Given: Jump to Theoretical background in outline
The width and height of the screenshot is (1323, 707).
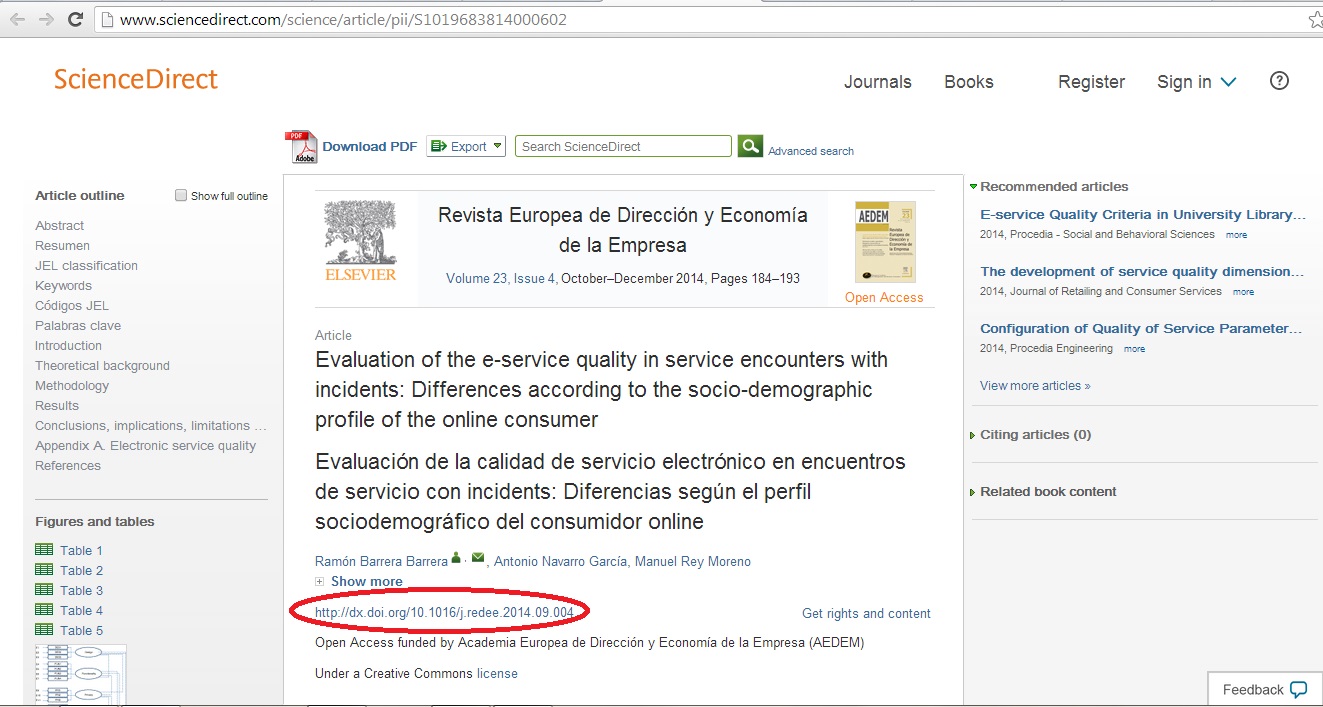Looking at the screenshot, I should tap(102, 365).
